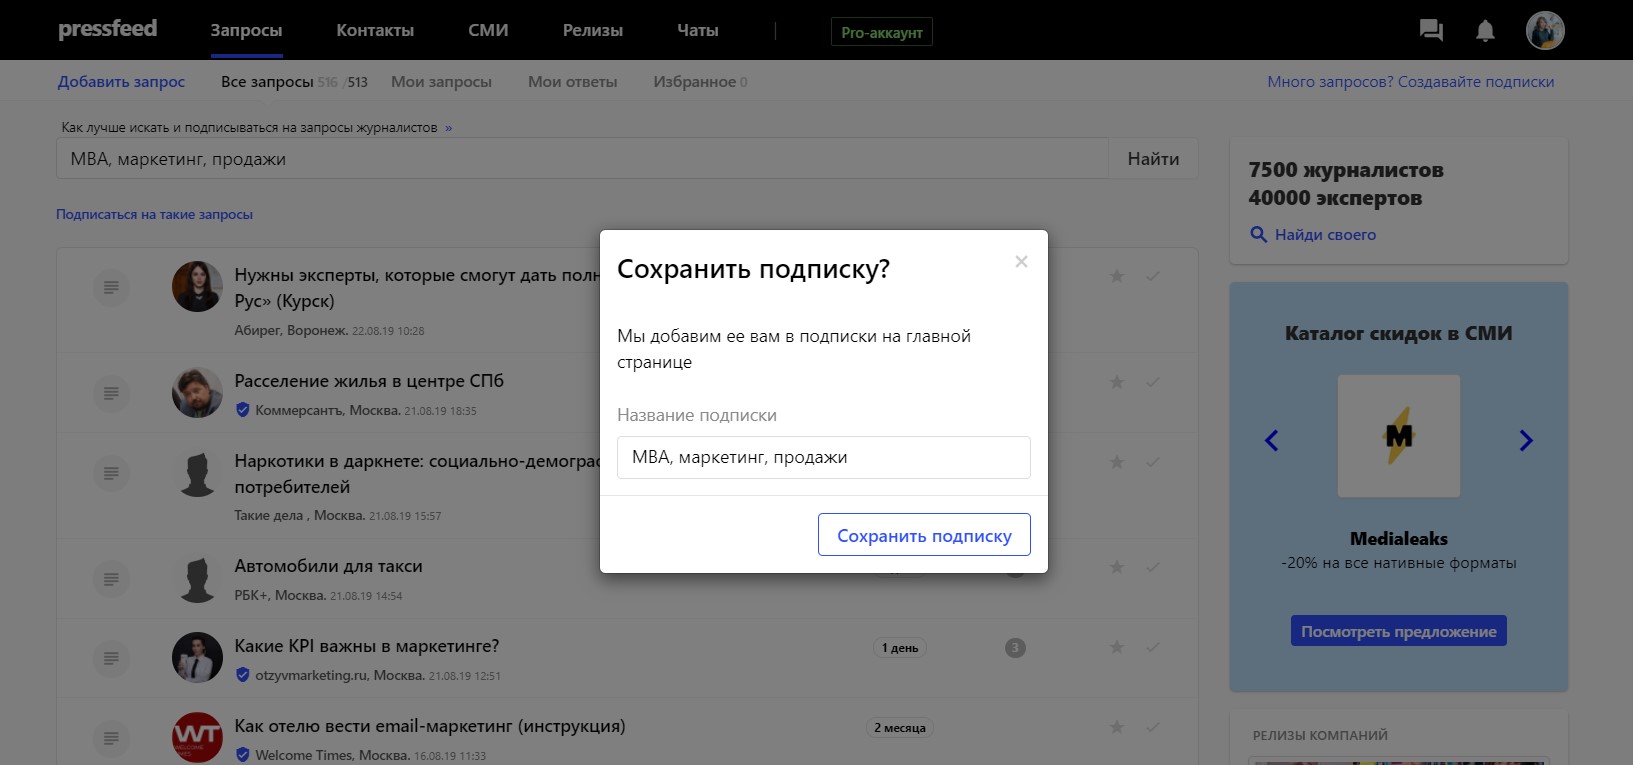Expand the details icon for Автомобили для такси
The height and width of the screenshot is (765, 1633).
(111, 579)
